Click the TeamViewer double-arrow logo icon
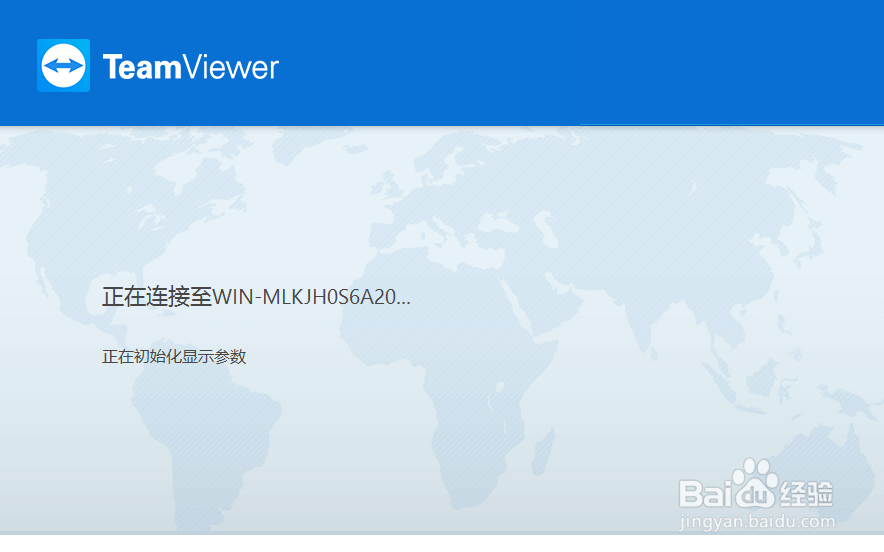This screenshot has width=884, height=552. [63, 65]
